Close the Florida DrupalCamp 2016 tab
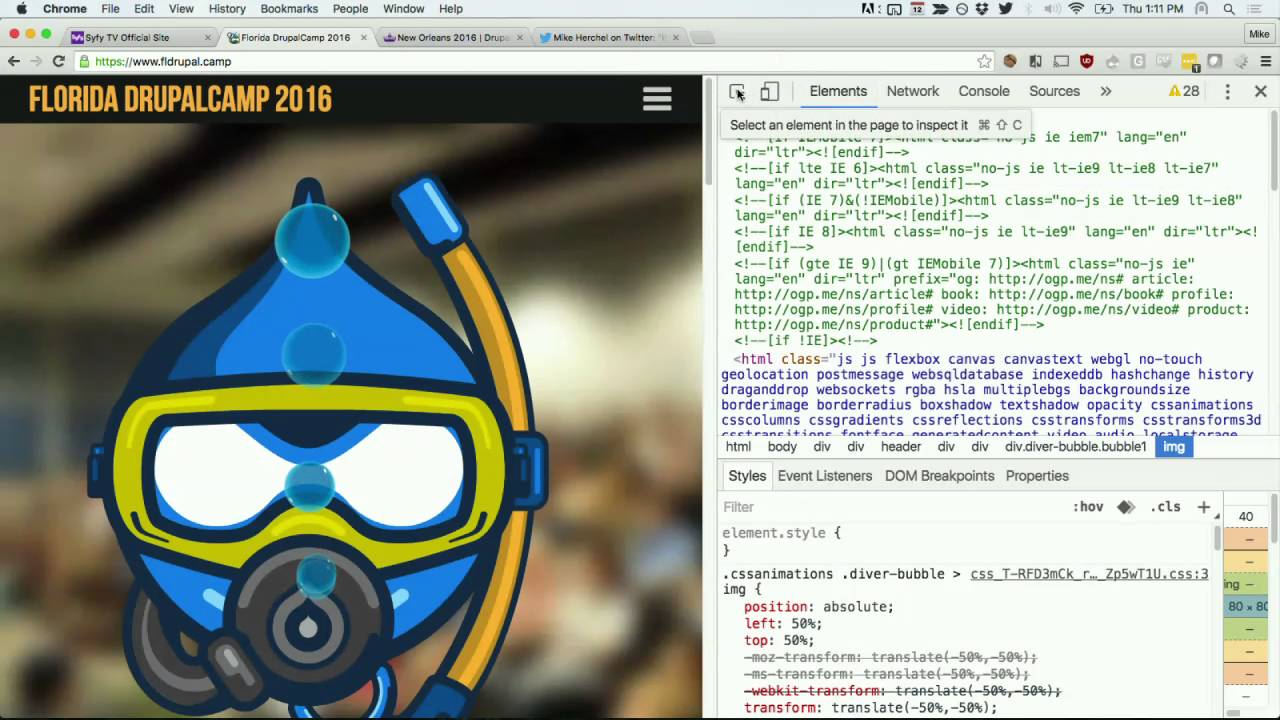 (364, 38)
